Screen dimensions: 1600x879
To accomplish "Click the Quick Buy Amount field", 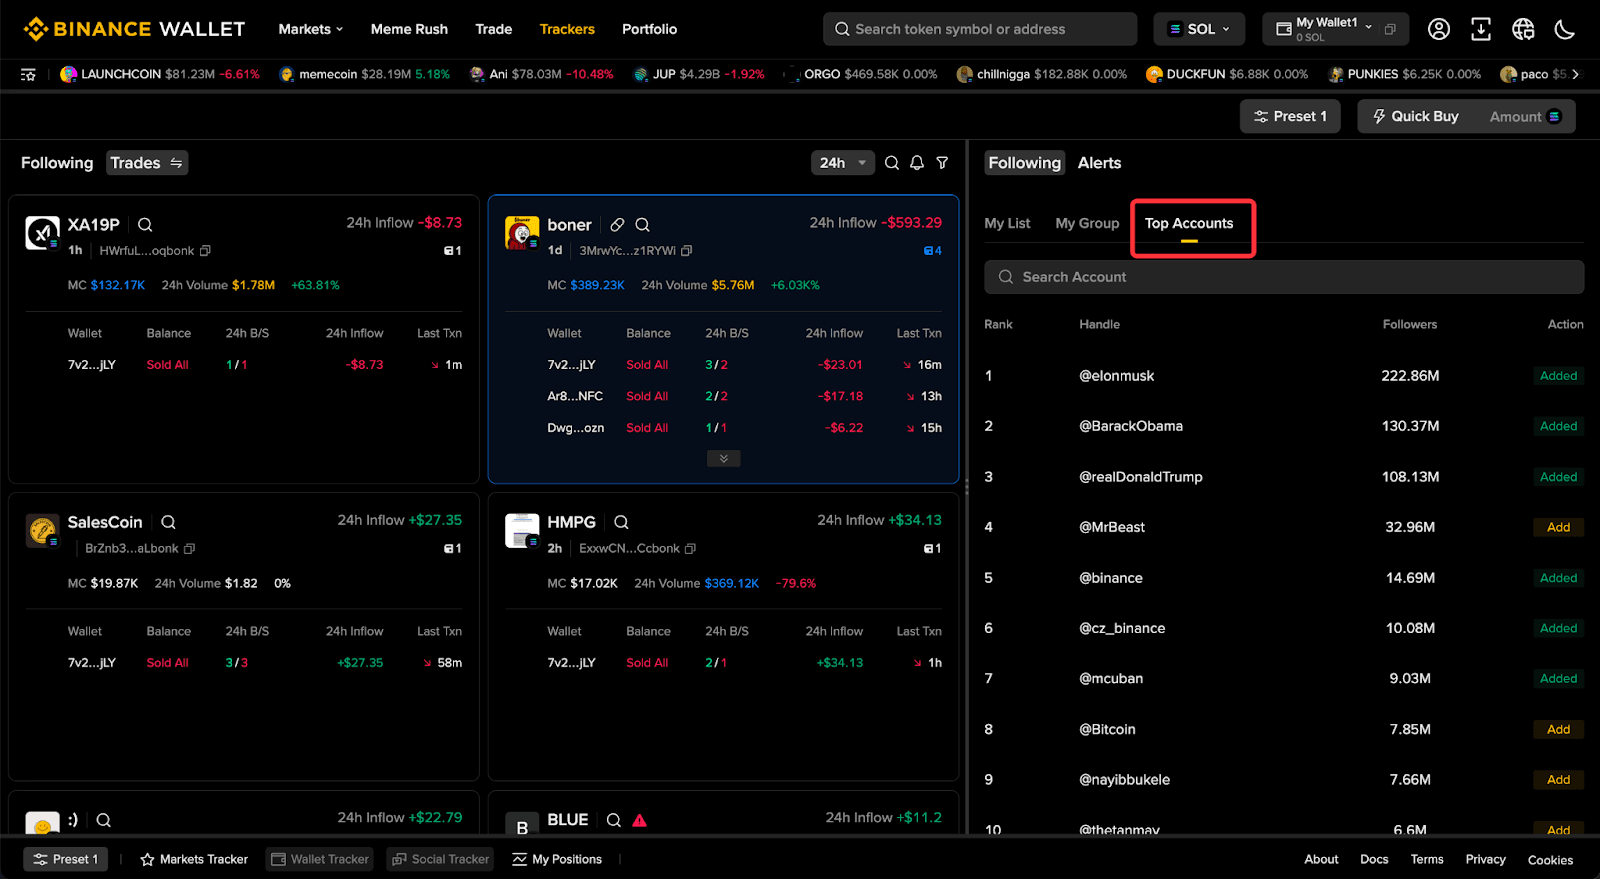I will tap(1525, 116).
